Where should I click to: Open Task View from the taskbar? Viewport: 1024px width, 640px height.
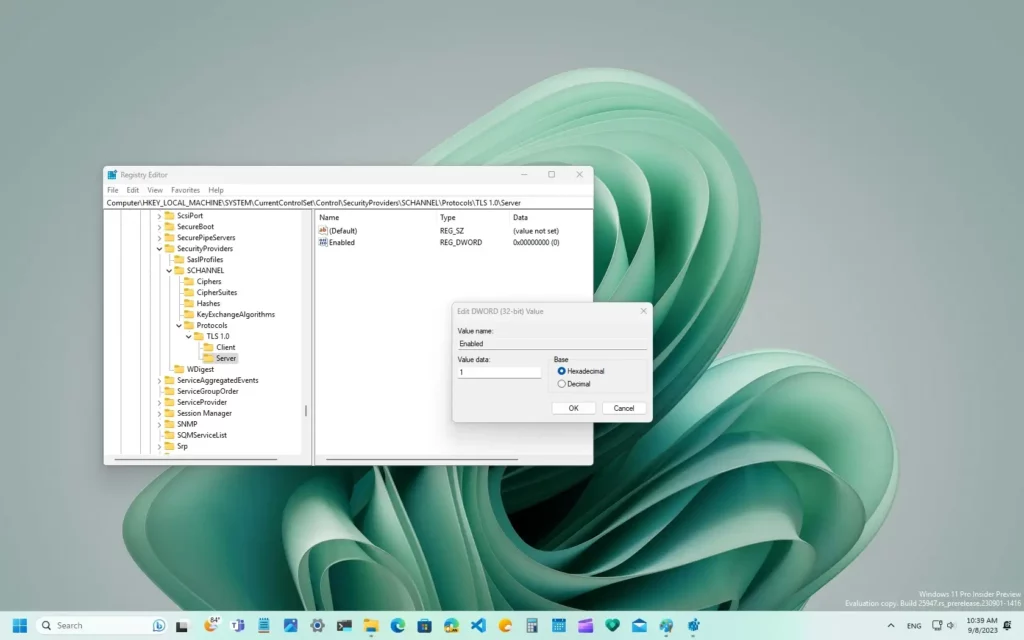(182, 626)
